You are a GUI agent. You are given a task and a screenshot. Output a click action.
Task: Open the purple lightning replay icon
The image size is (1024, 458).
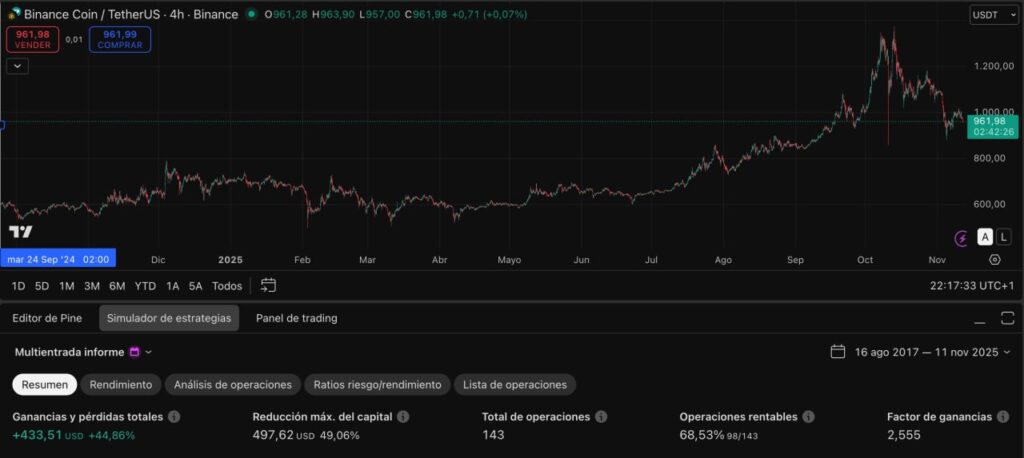point(961,238)
